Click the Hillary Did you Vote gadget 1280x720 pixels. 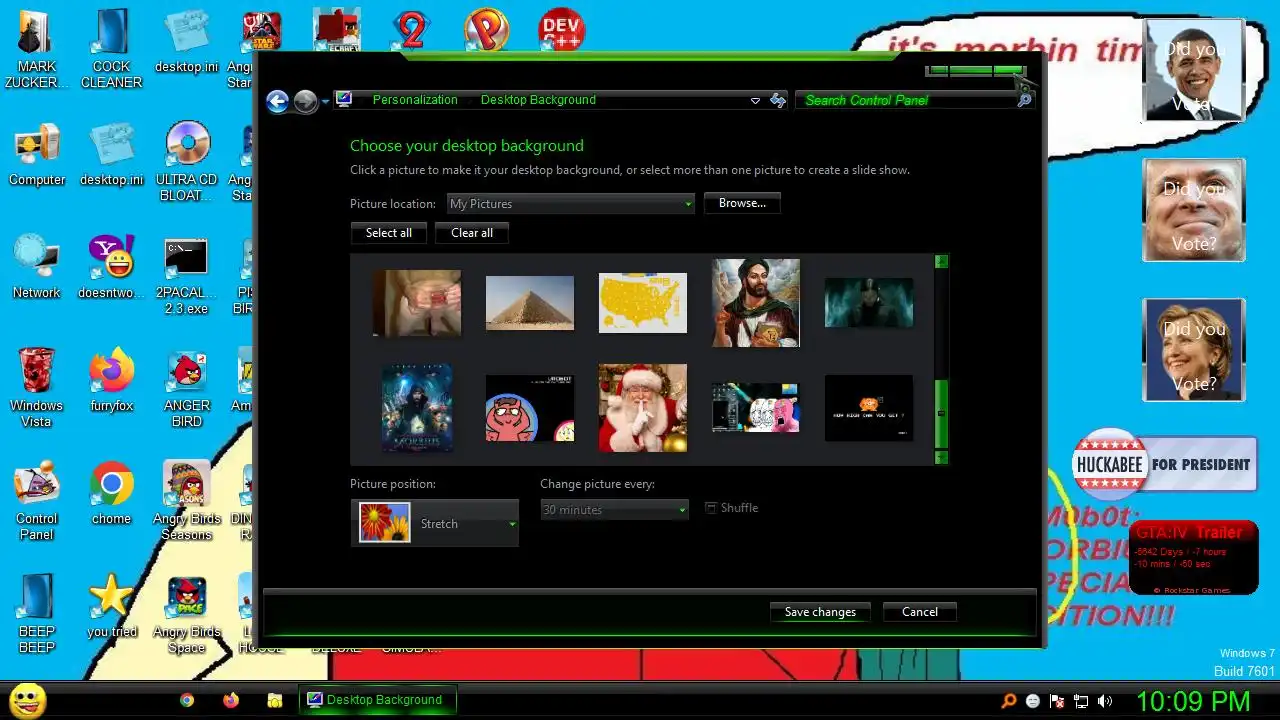(x=1193, y=350)
